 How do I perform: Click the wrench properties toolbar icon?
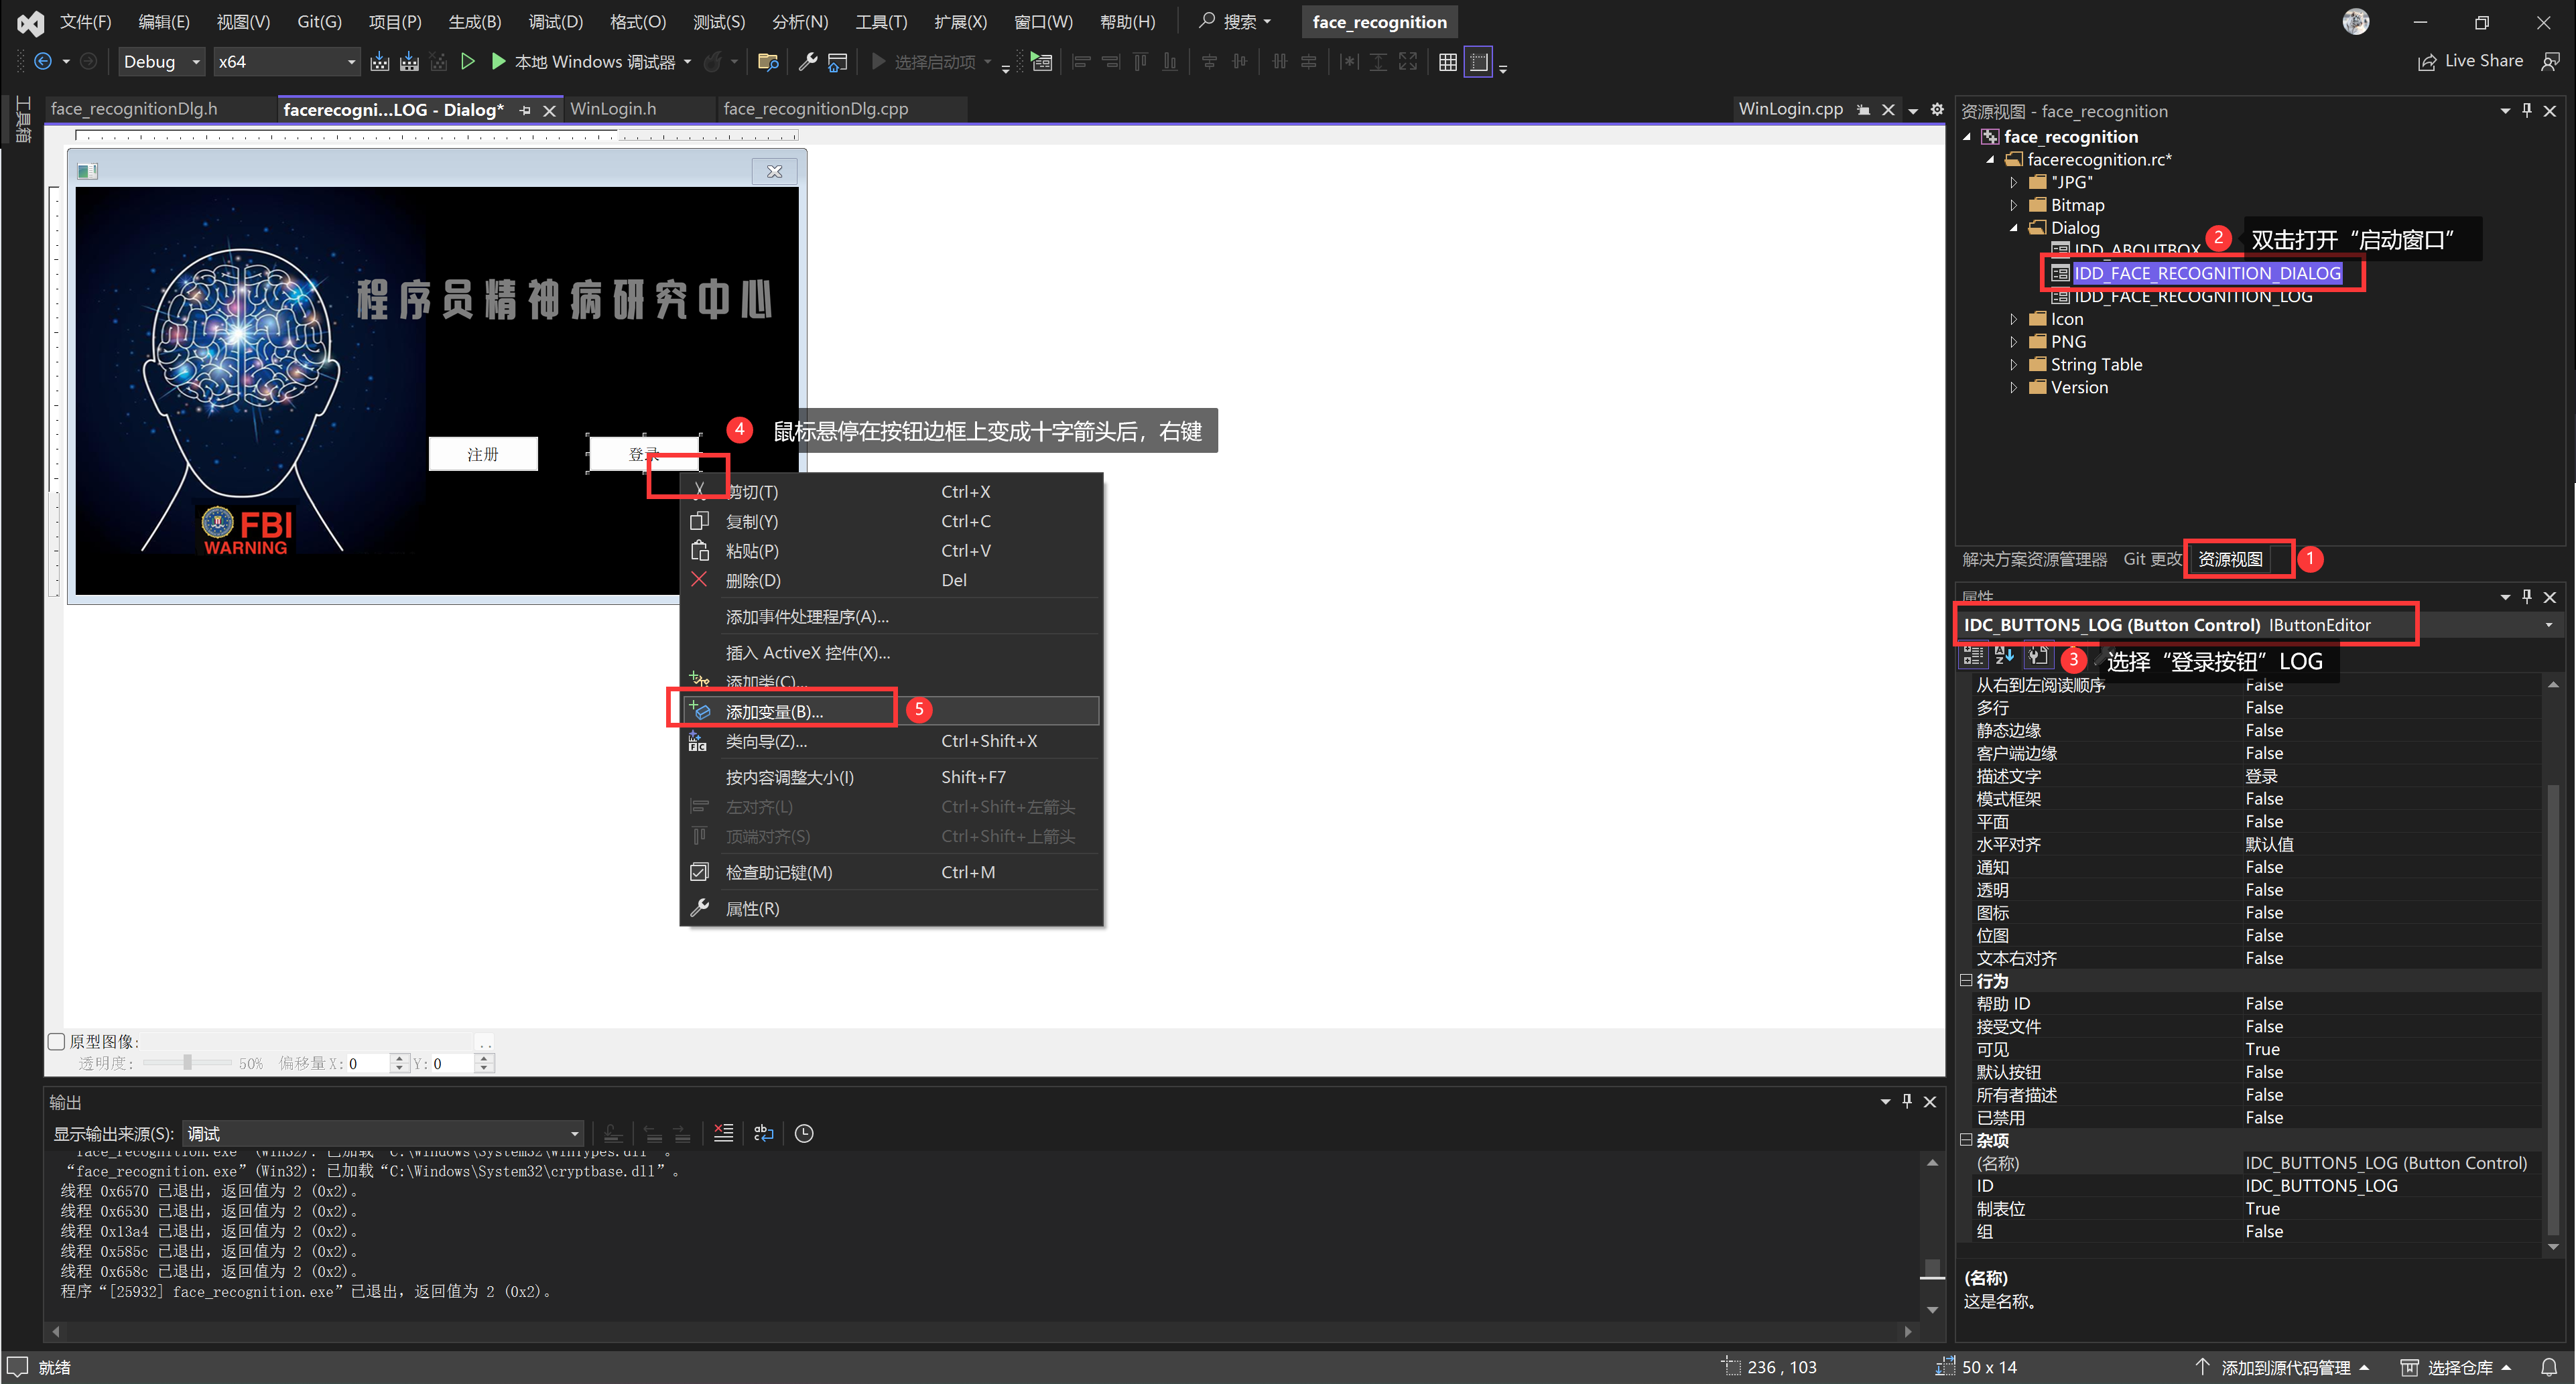coord(808,62)
